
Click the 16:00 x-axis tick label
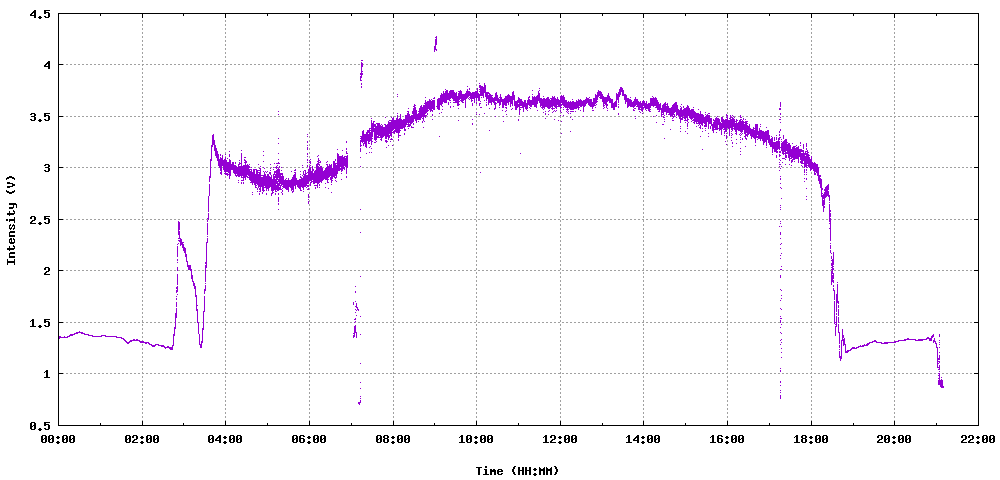click(x=727, y=439)
